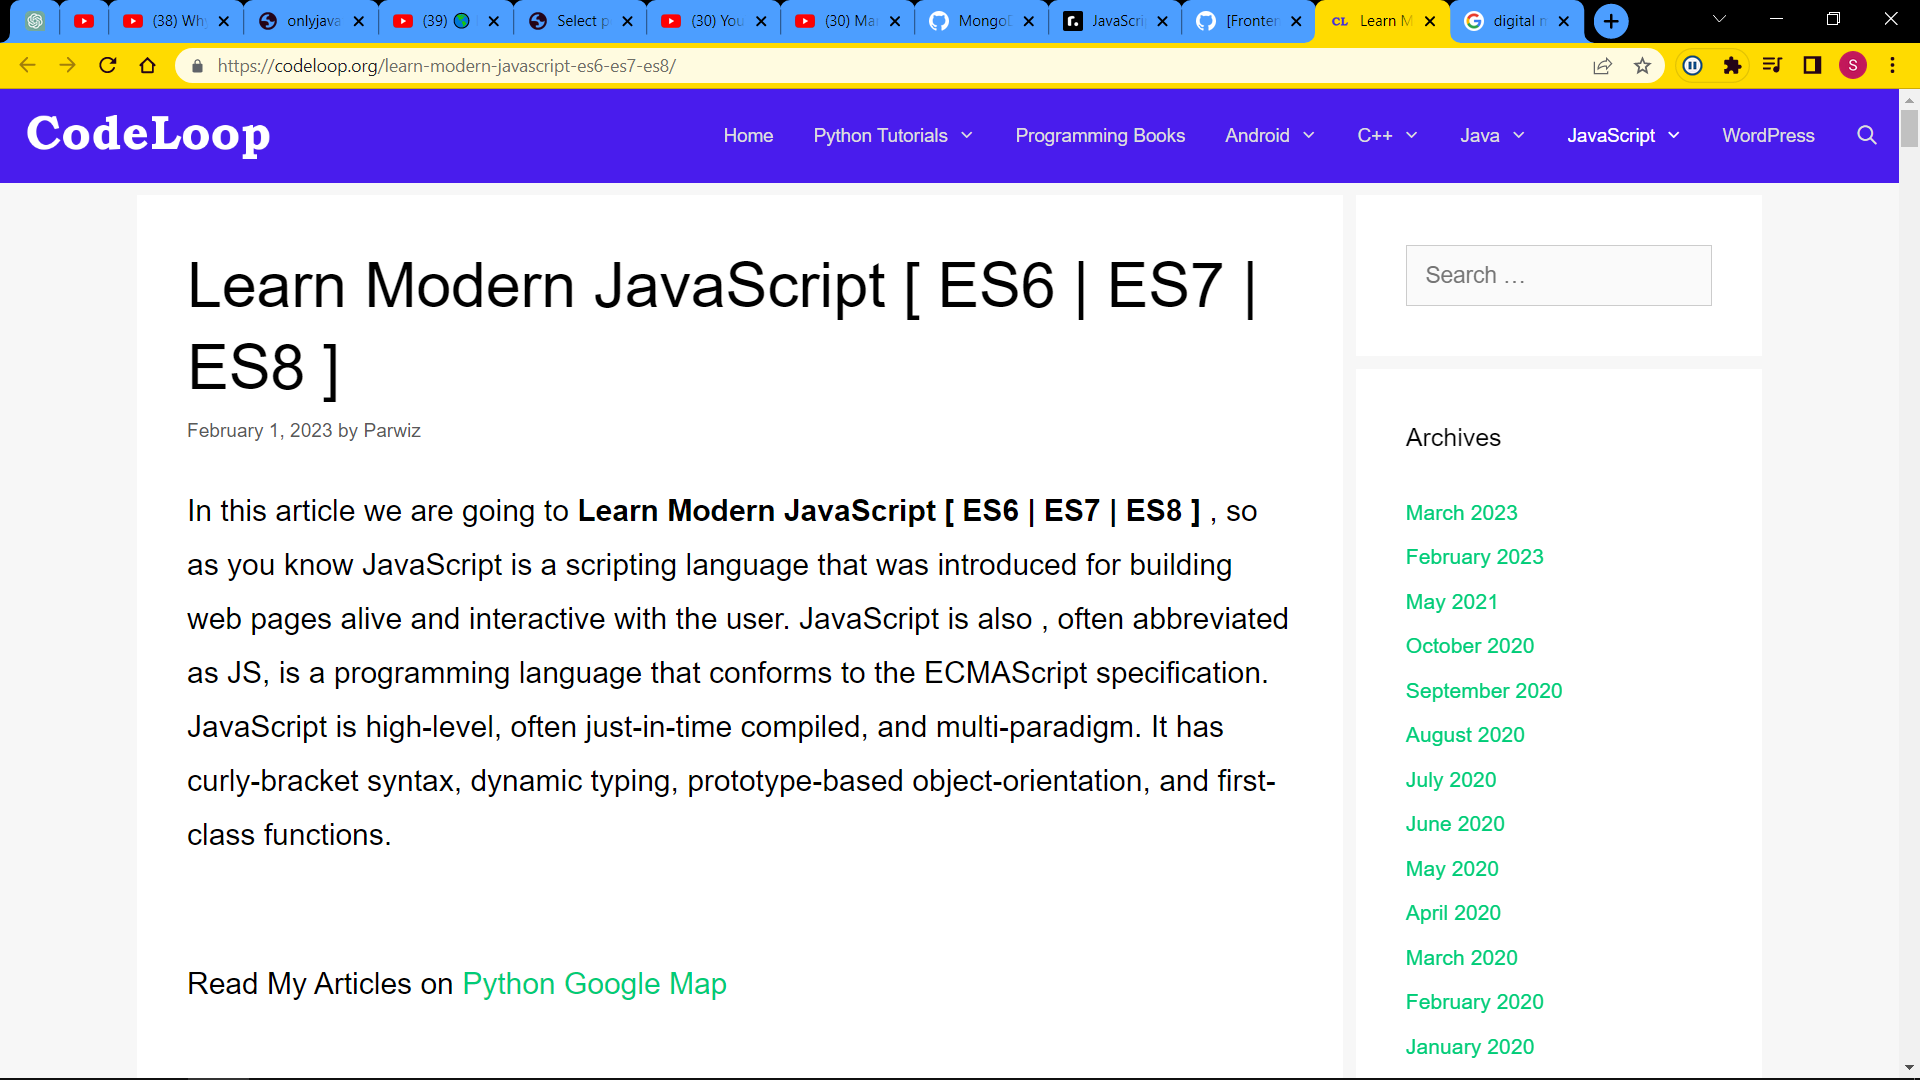Select the Home menu item in navigation

pyautogui.click(x=748, y=135)
